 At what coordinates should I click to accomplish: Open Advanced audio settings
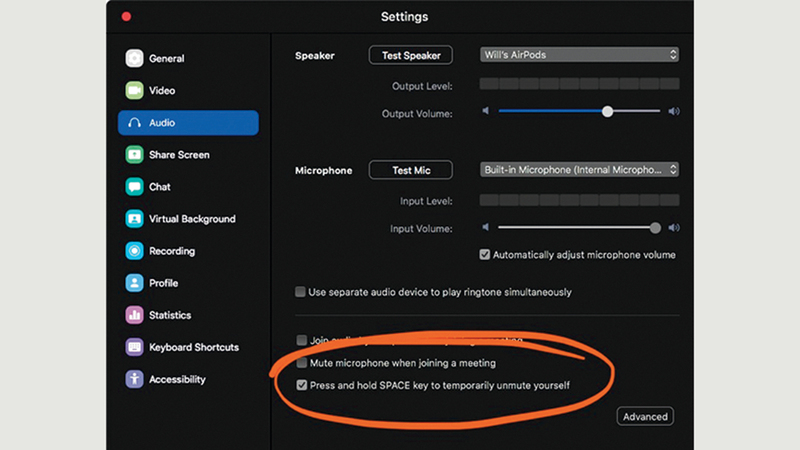pyautogui.click(x=644, y=416)
